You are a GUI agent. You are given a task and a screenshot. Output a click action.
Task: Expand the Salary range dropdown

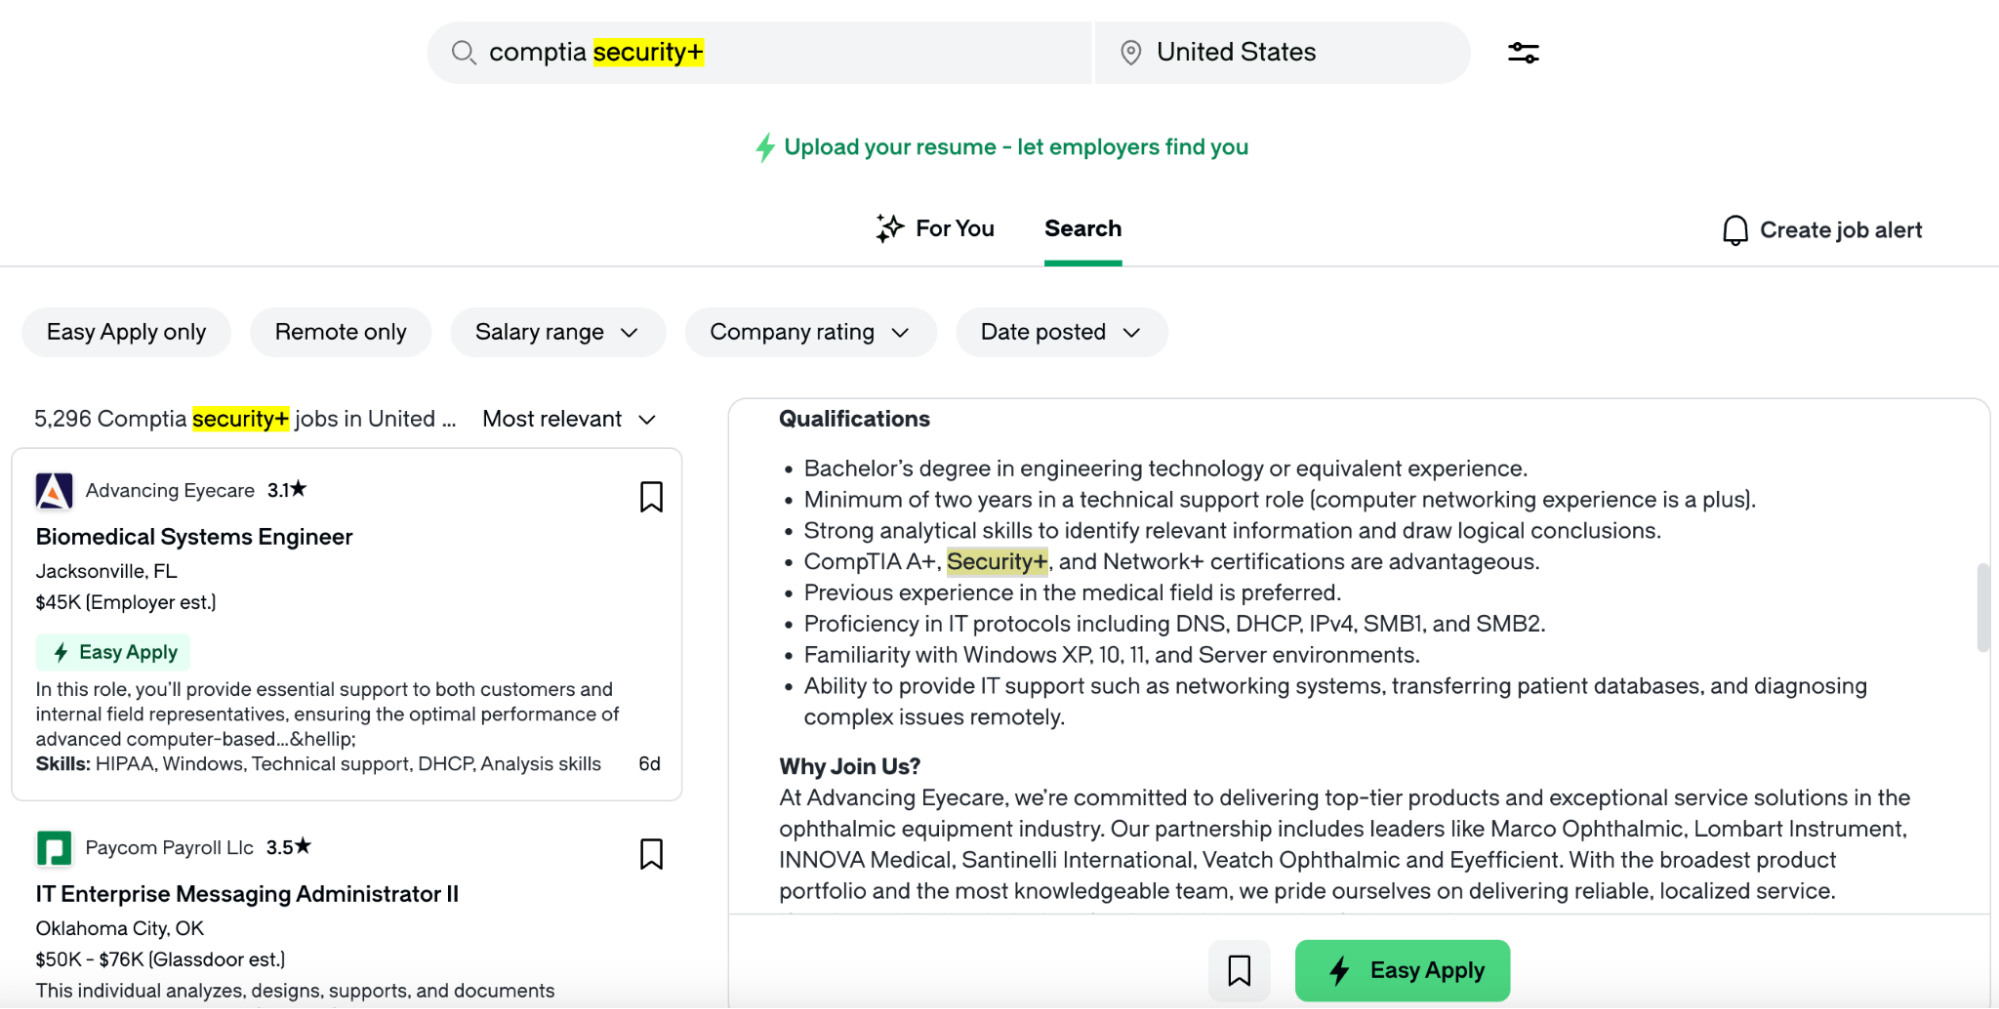[x=557, y=332]
